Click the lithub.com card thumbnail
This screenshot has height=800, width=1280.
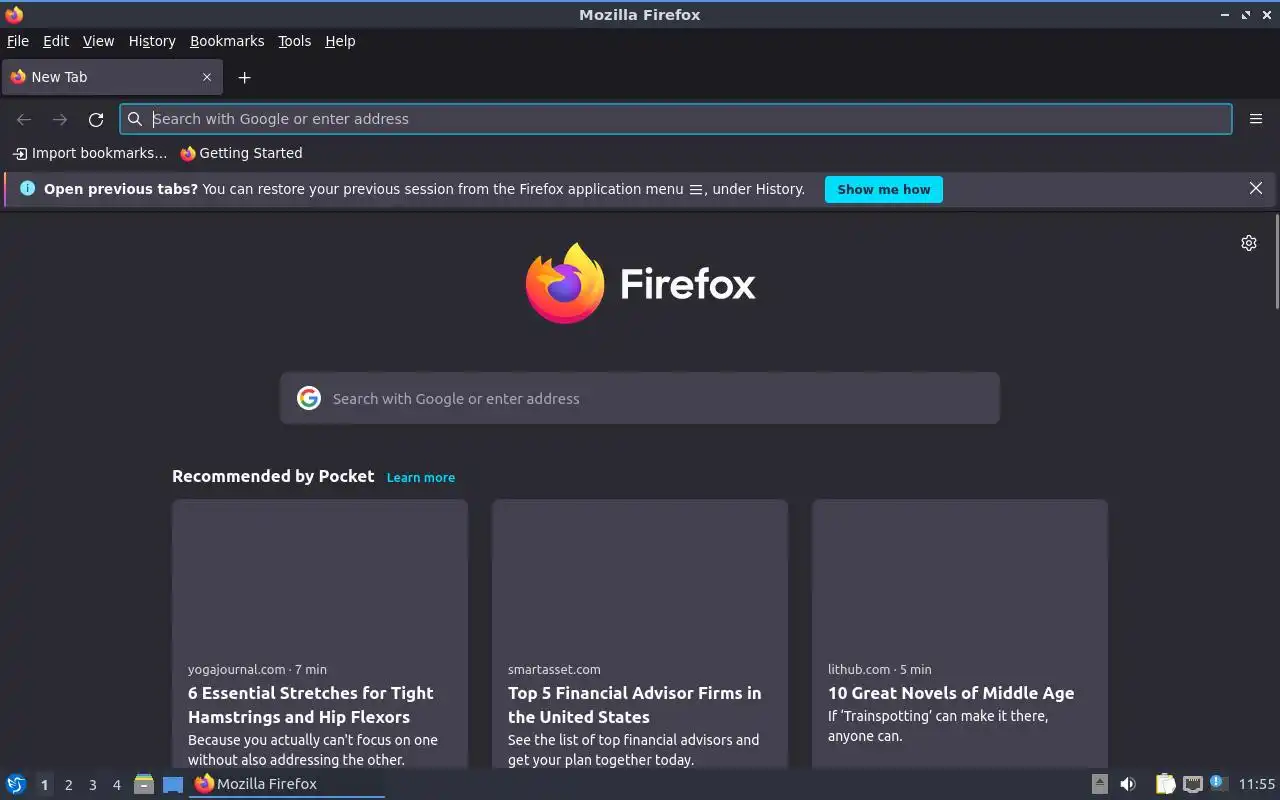(960, 573)
